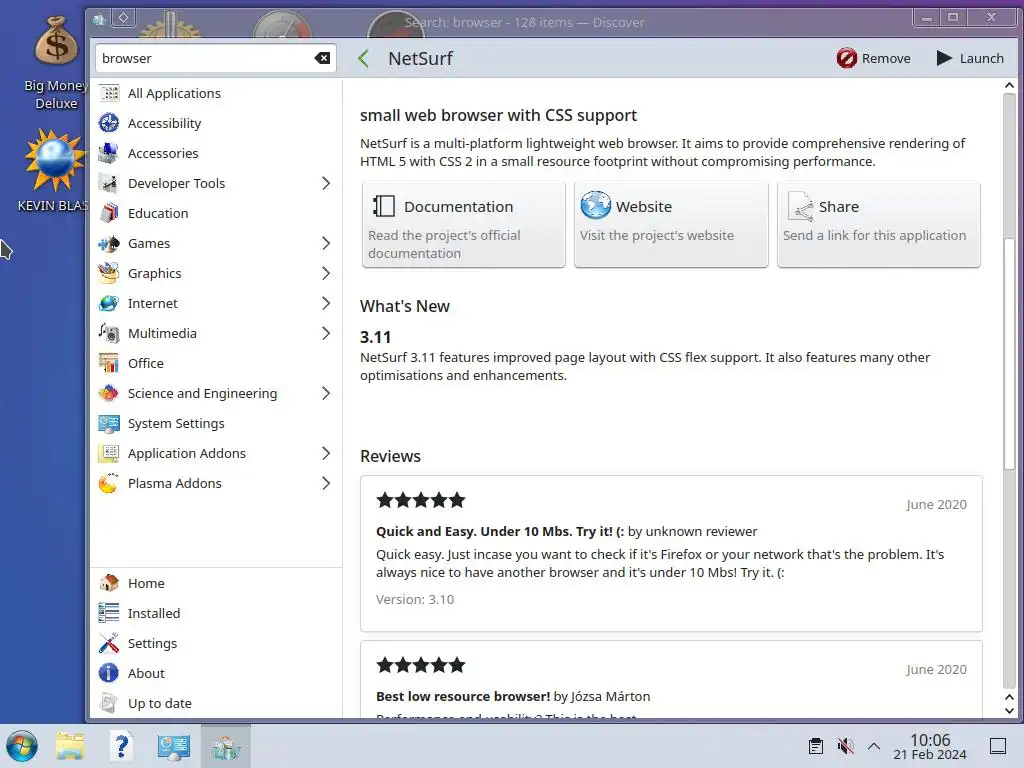Launch the NetSurf browser

(970, 58)
